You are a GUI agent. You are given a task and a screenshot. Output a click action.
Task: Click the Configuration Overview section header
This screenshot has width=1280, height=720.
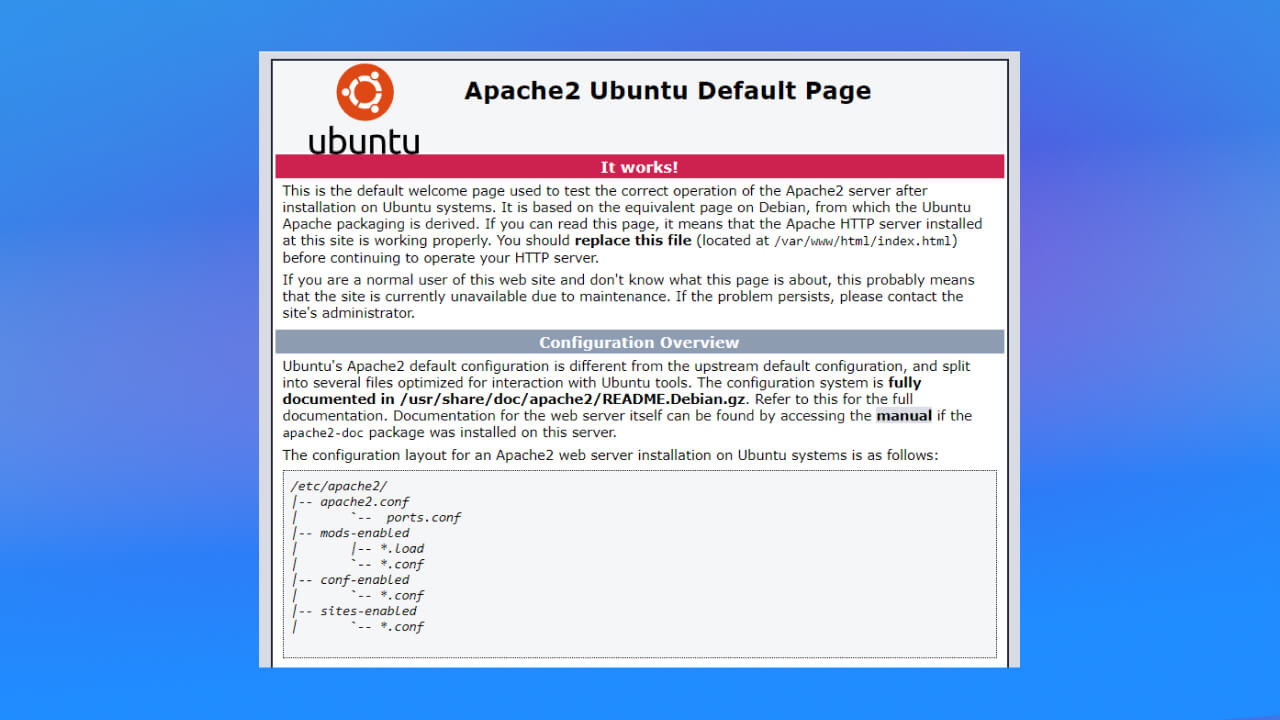point(639,342)
